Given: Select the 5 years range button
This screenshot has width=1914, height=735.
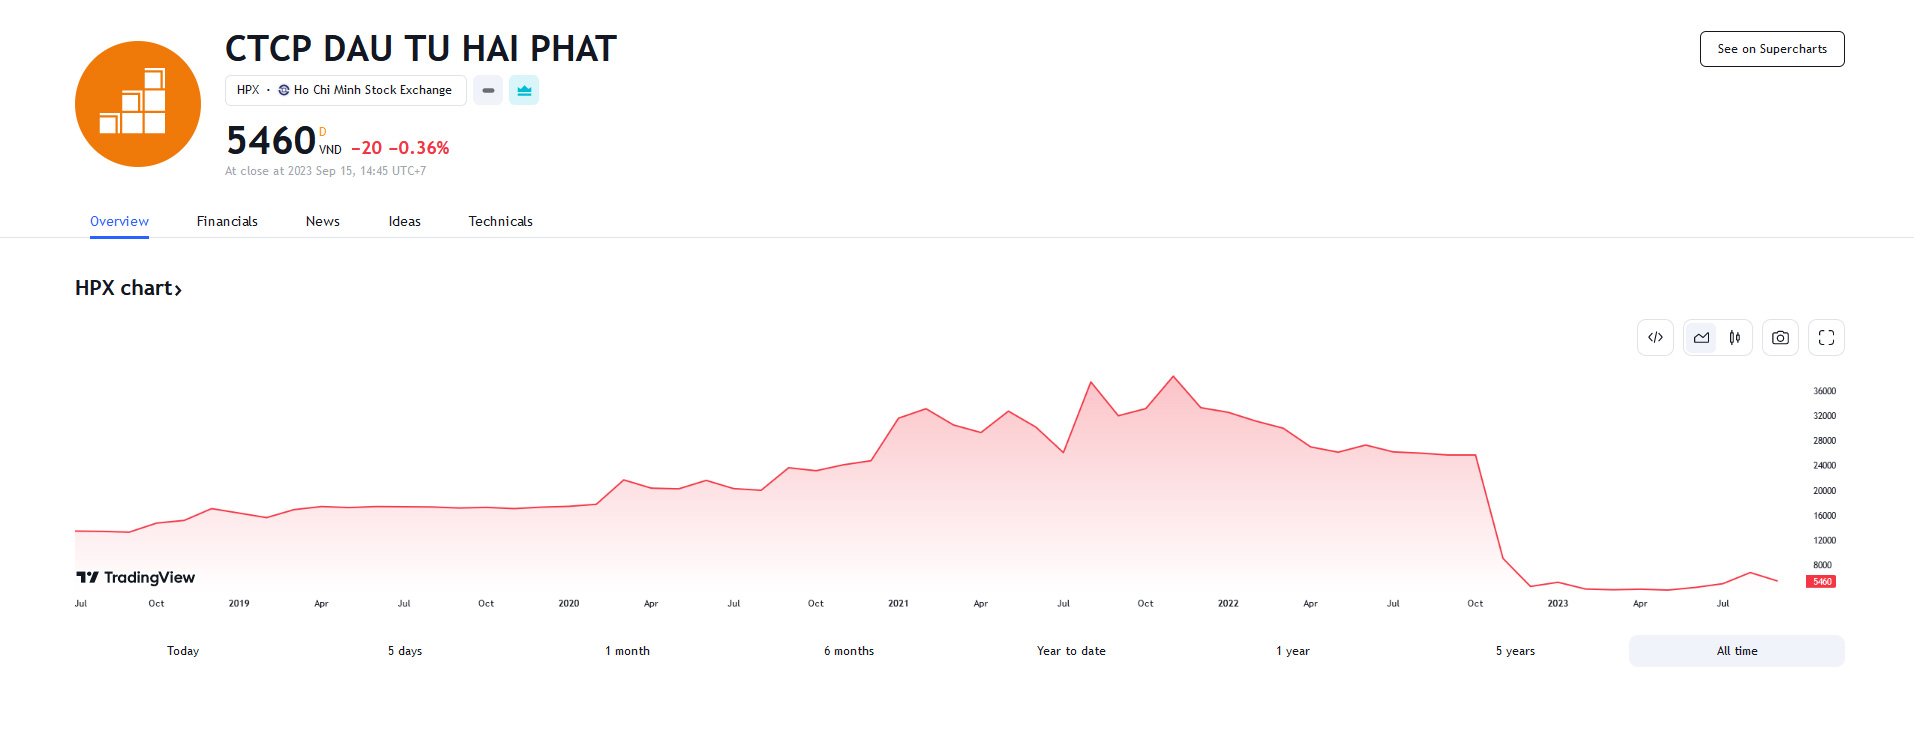Looking at the screenshot, I should click(x=1515, y=651).
